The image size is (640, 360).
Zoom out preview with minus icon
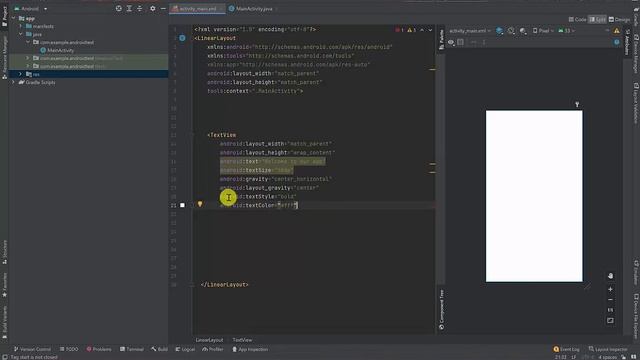[610, 300]
